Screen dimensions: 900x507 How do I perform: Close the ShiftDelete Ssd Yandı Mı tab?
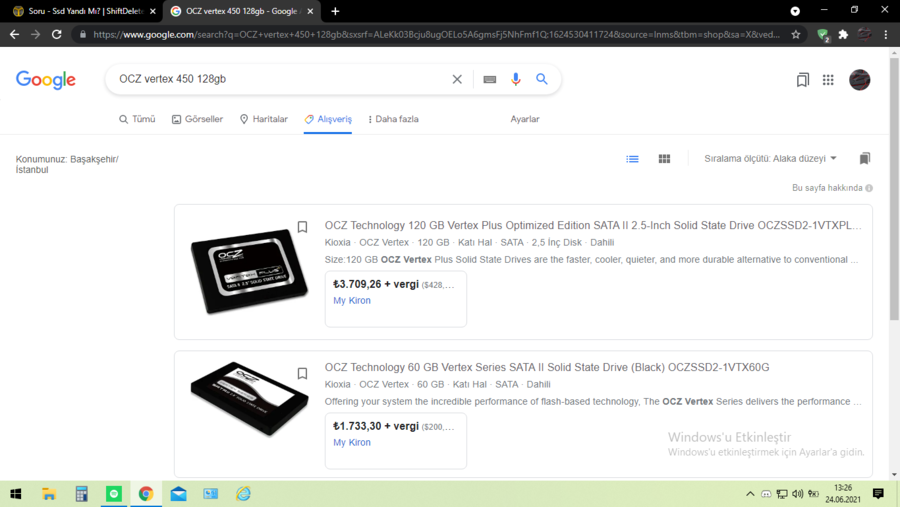(x=153, y=11)
